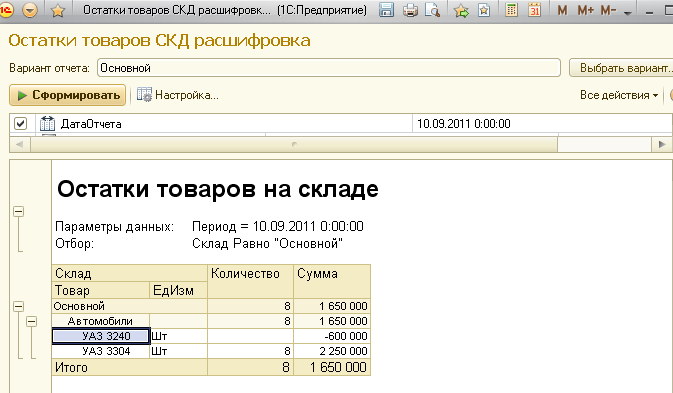Click the Итого row label
The height and width of the screenshot is (393, 673).
(x=71, y=367)
